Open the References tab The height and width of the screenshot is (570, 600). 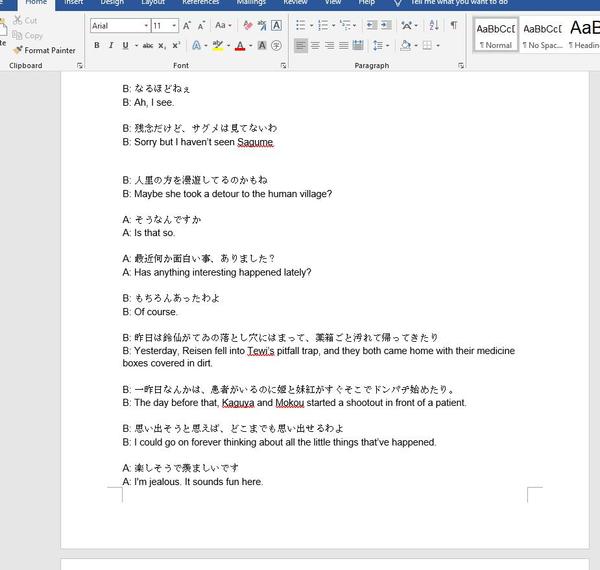(x=201, y=3)
